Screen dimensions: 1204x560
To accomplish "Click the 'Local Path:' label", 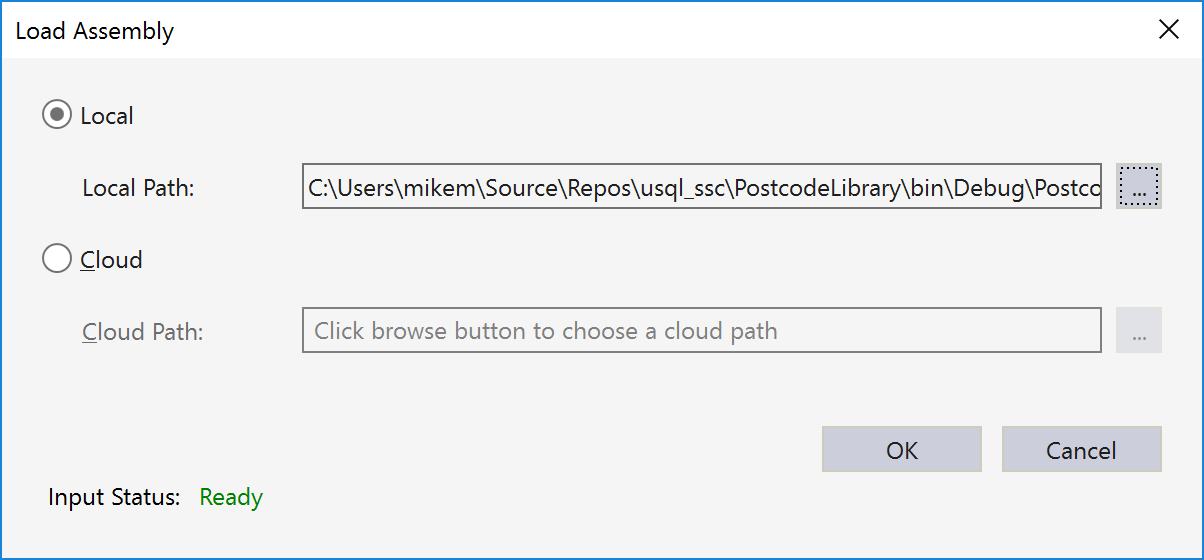I will point(138,188).
